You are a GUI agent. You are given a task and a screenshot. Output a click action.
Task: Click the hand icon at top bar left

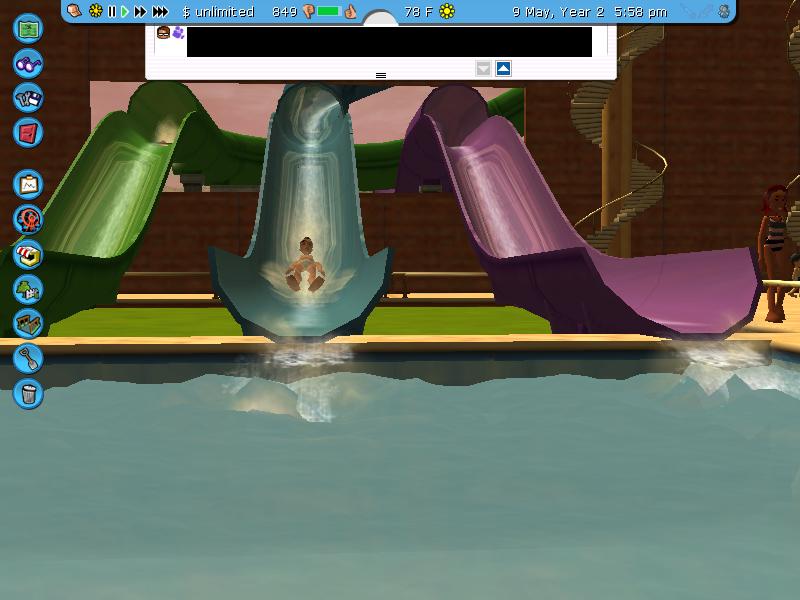74,11
